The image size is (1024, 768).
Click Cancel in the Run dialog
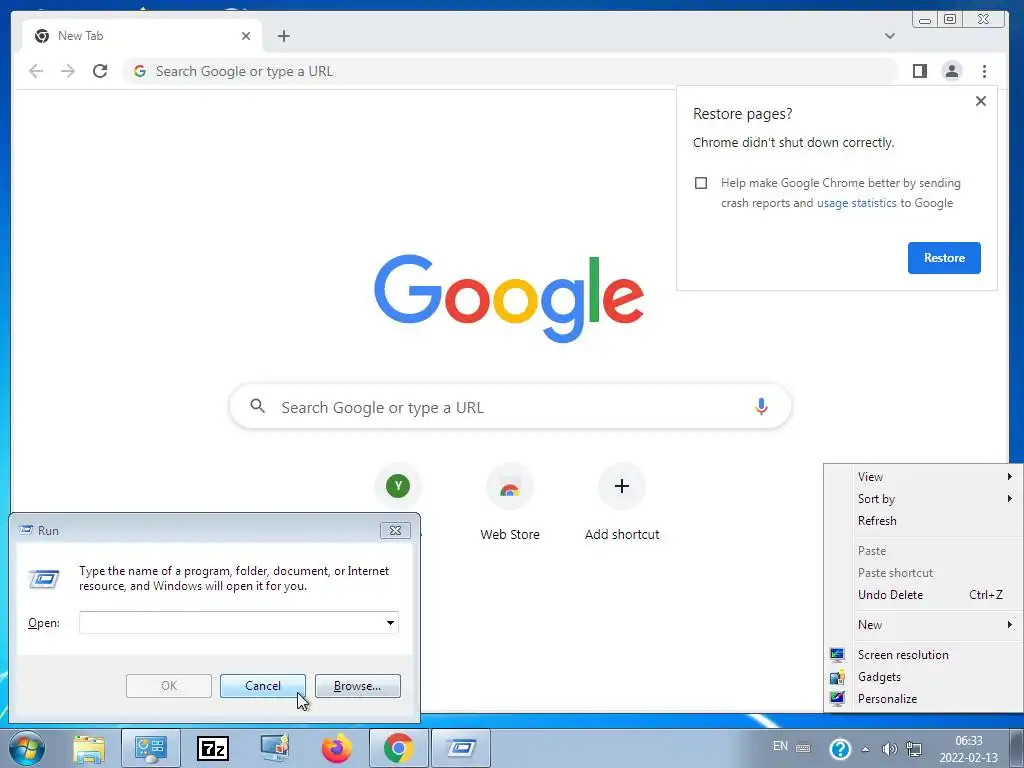(x=263, y=686)
